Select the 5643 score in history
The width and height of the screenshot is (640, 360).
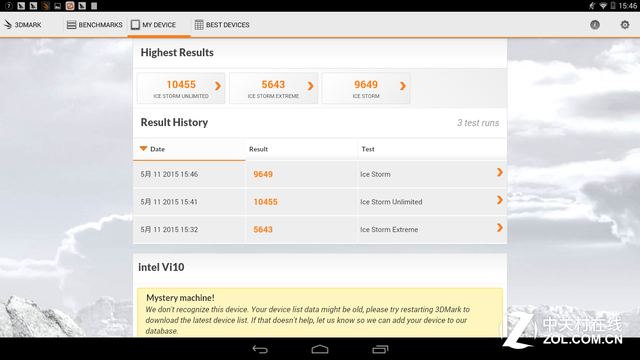(x=263, y=230)
